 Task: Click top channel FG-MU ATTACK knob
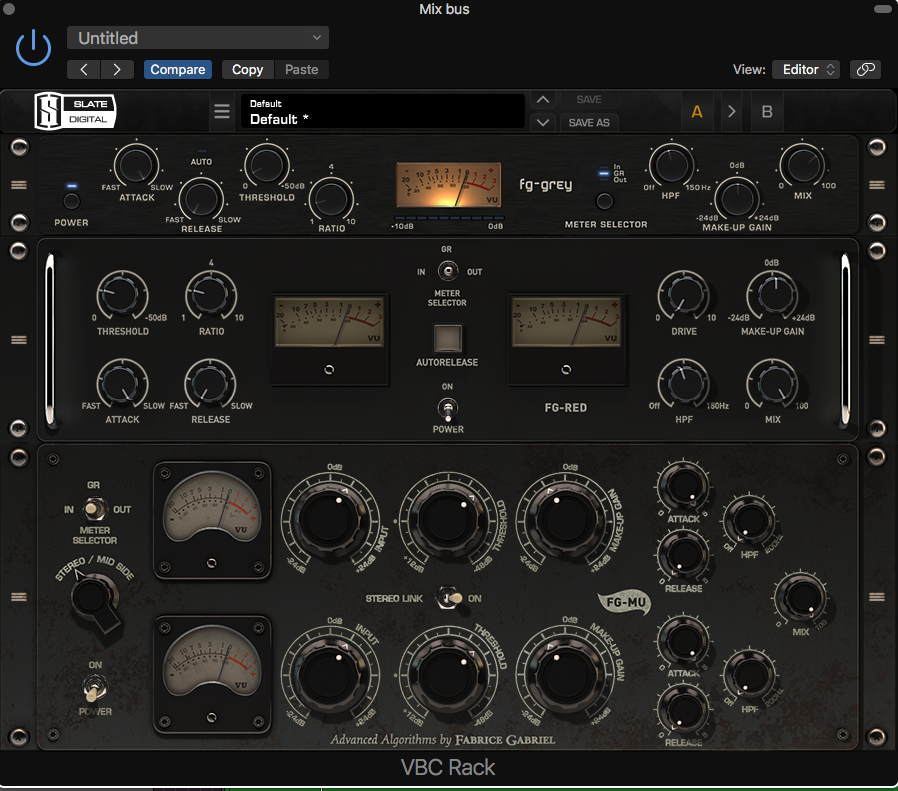[683, 486]
